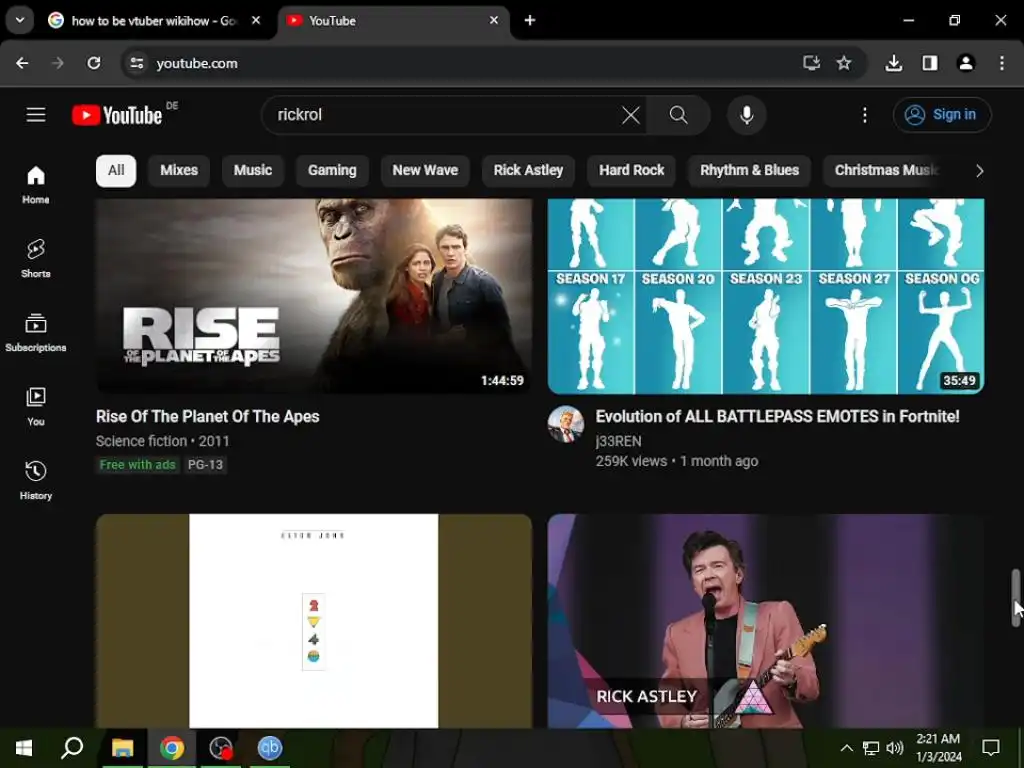Image resolution: width=1024 pixels, height=768 pixels.
Task: Click the magnifier search button
Action: click(679, 115)
